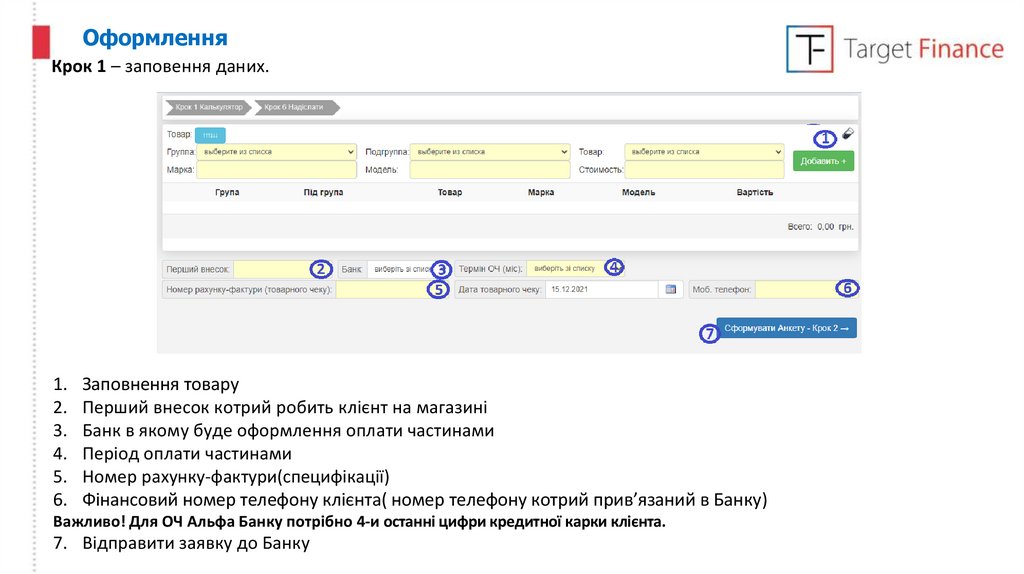Click the date field showing 15.12.2021

pyautogui.click(x=602, y=289)
